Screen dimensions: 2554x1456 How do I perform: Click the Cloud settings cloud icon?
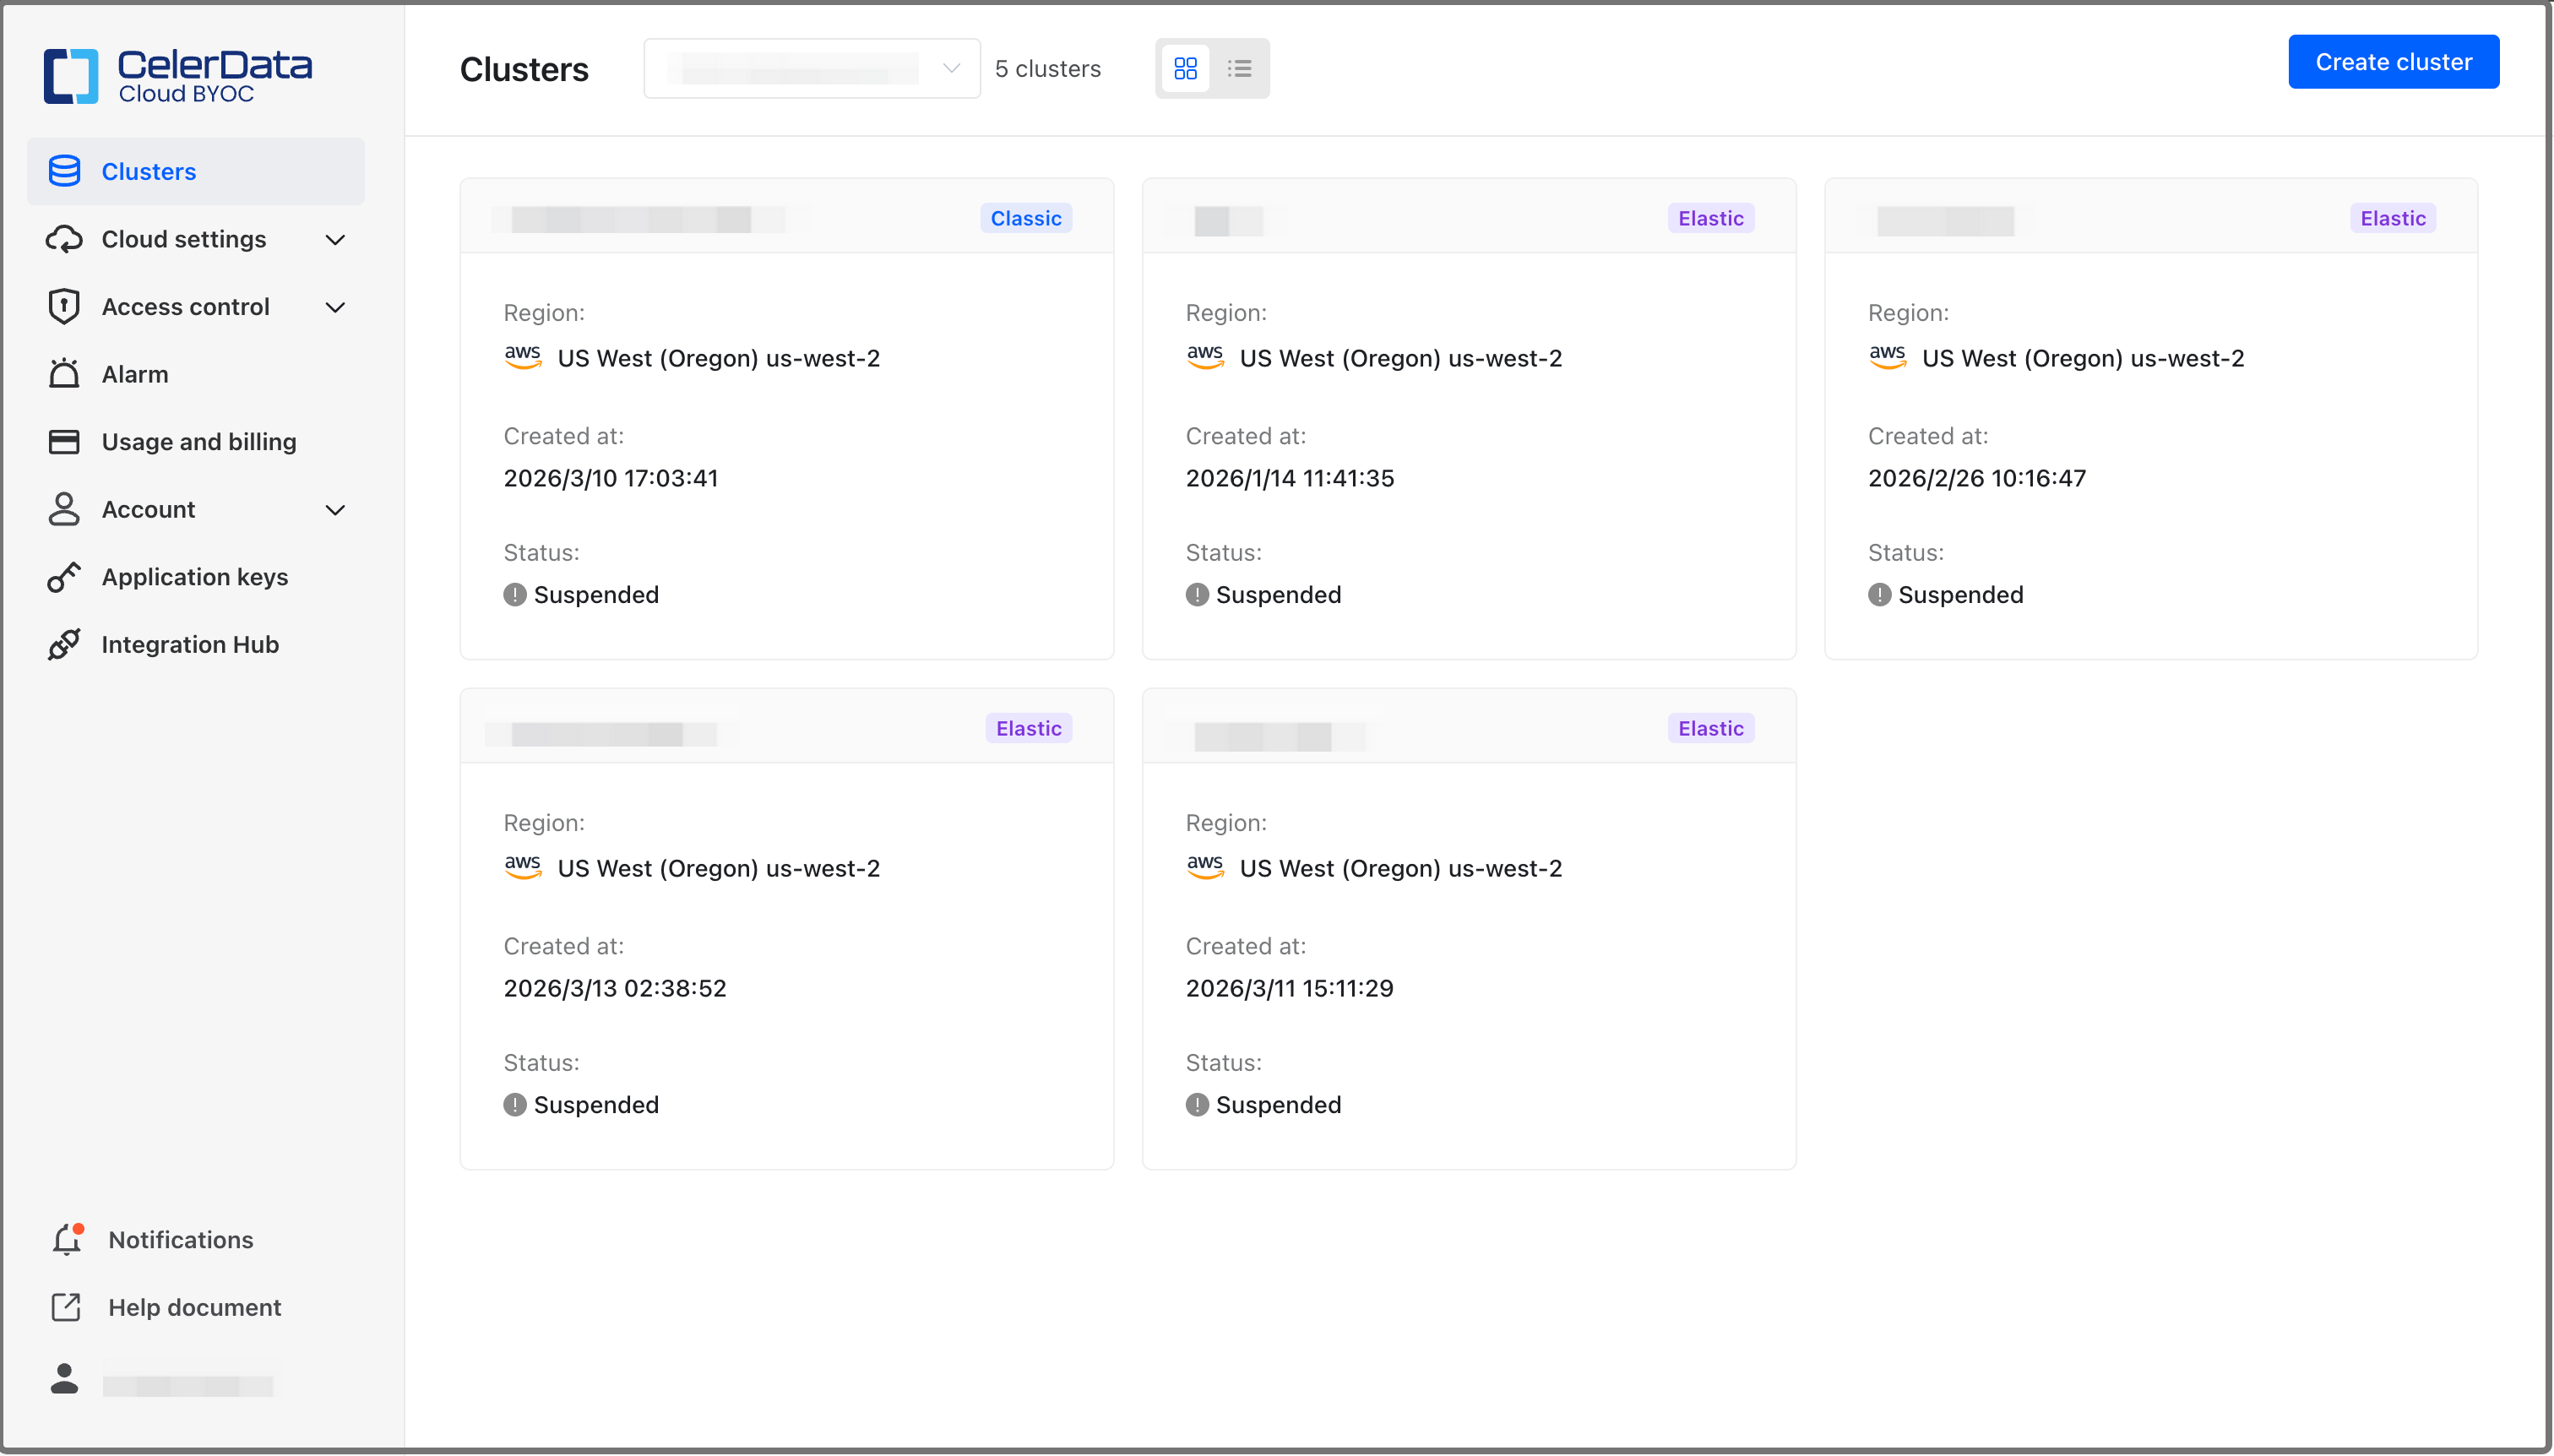click(64, 239)
